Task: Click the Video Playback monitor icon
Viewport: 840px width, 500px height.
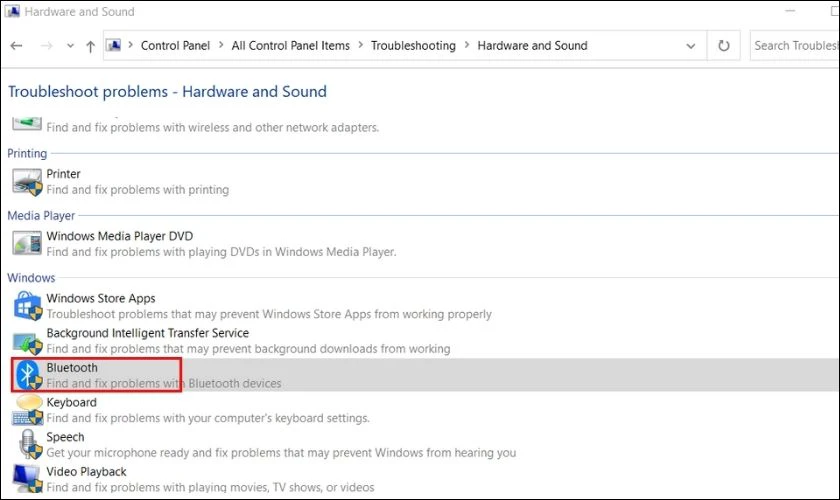Action: (27, 479)
